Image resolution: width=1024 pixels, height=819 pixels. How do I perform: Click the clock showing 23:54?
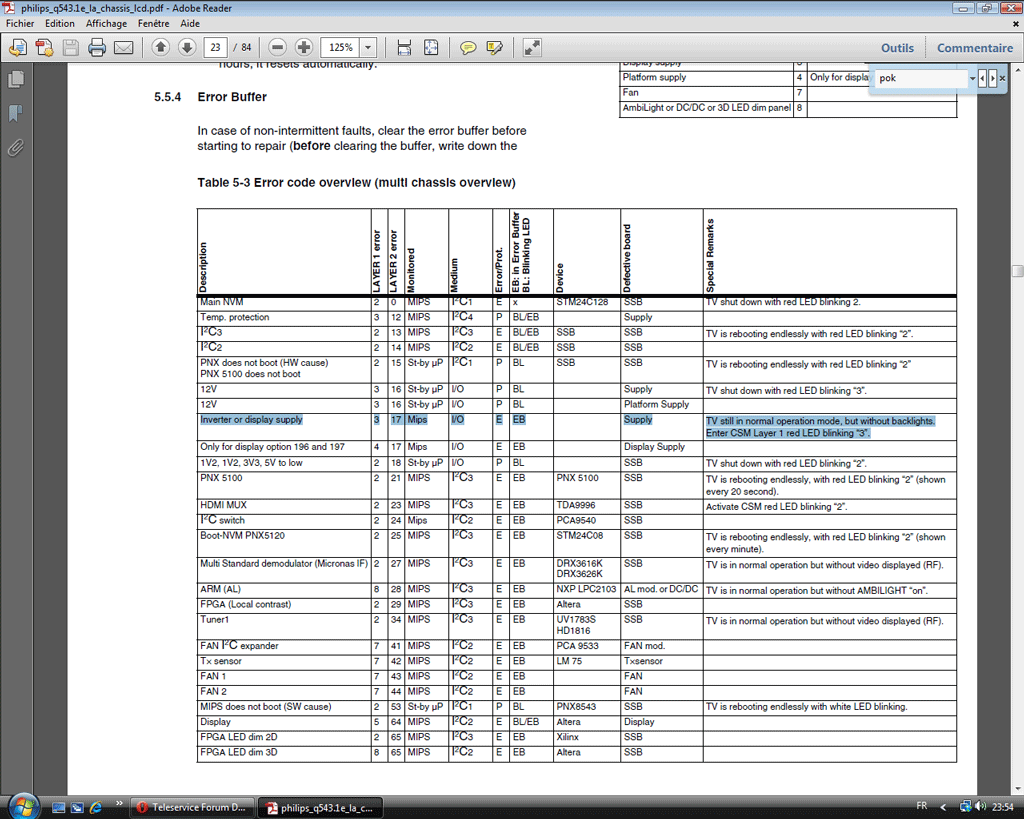pos(1002,807)
